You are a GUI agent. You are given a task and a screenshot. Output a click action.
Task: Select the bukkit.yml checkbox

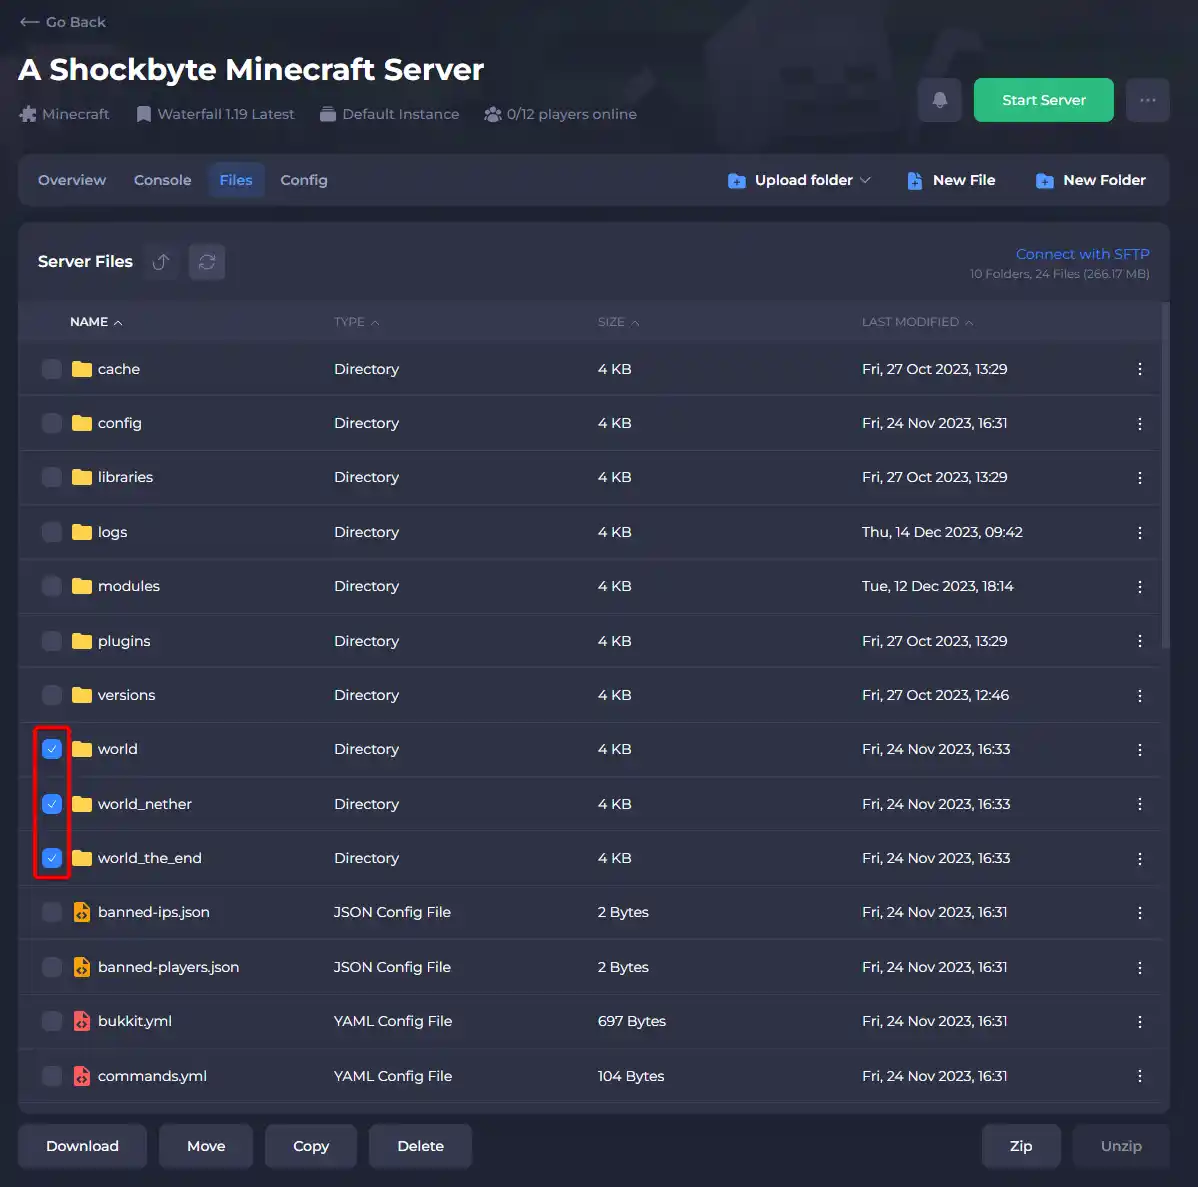click(52, 1021)
